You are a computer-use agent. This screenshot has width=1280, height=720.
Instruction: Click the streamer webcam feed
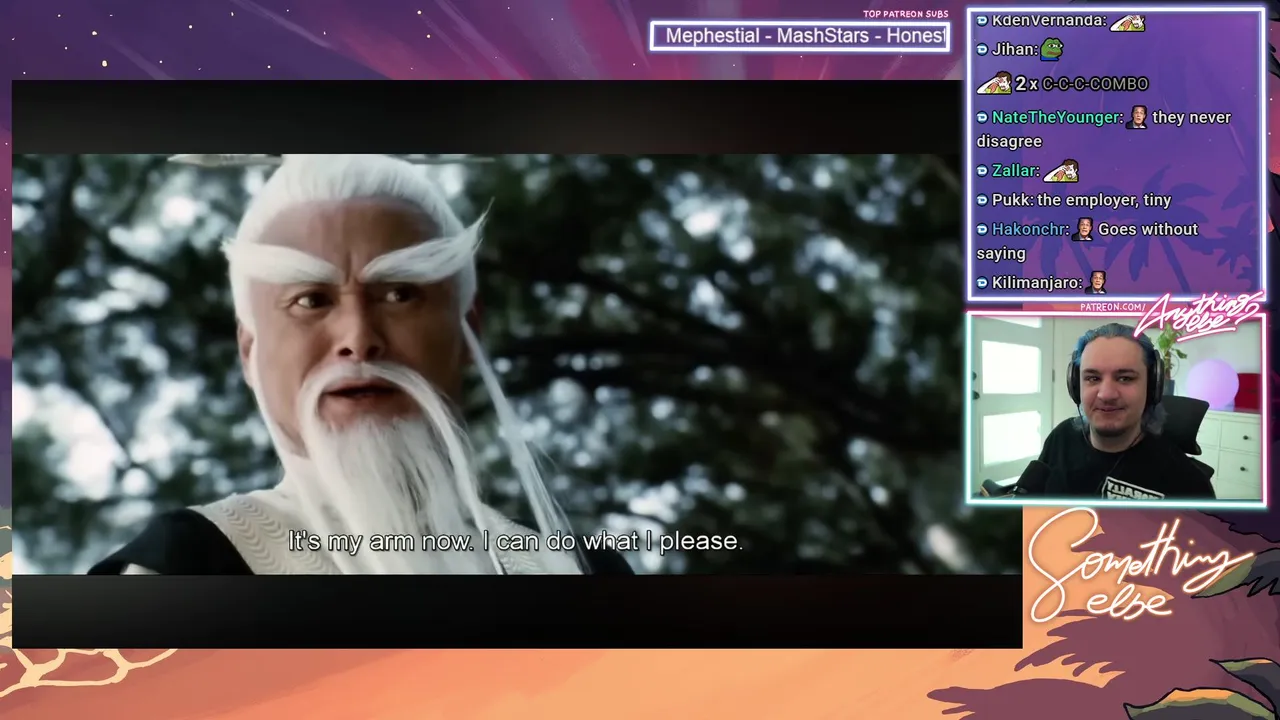[1115, 408]
